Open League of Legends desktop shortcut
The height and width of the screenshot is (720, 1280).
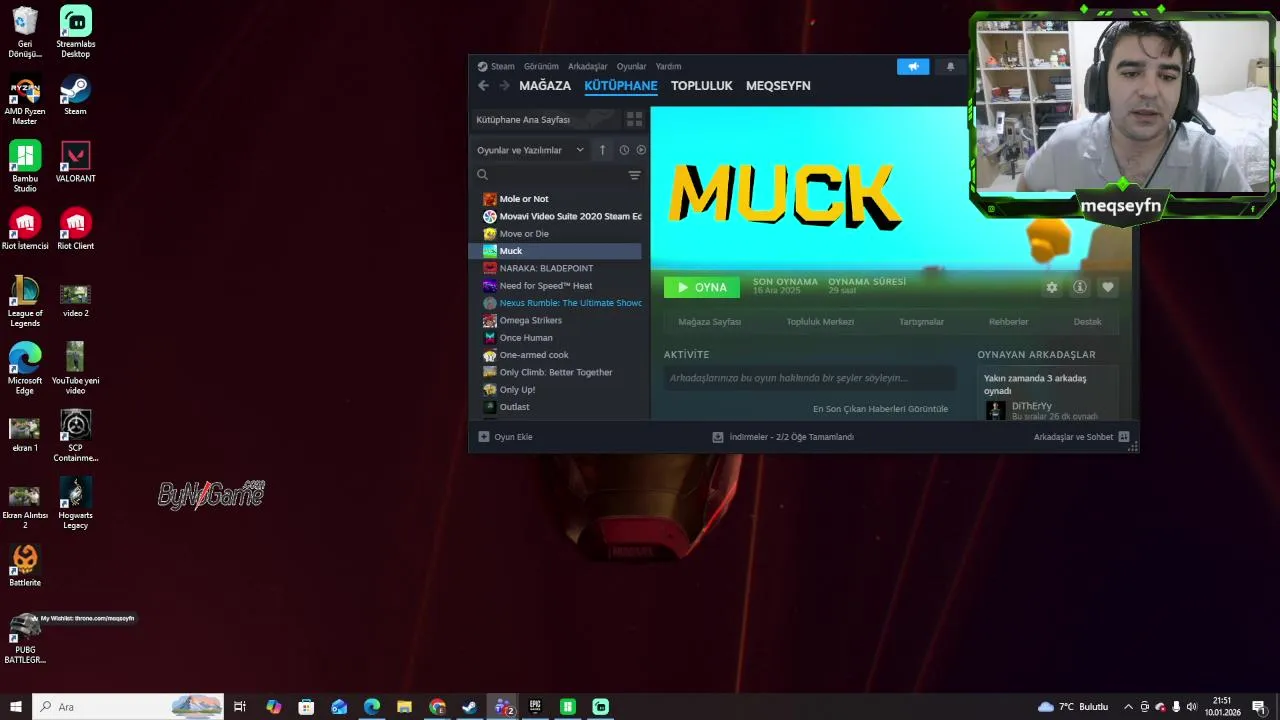click(25, 302)
